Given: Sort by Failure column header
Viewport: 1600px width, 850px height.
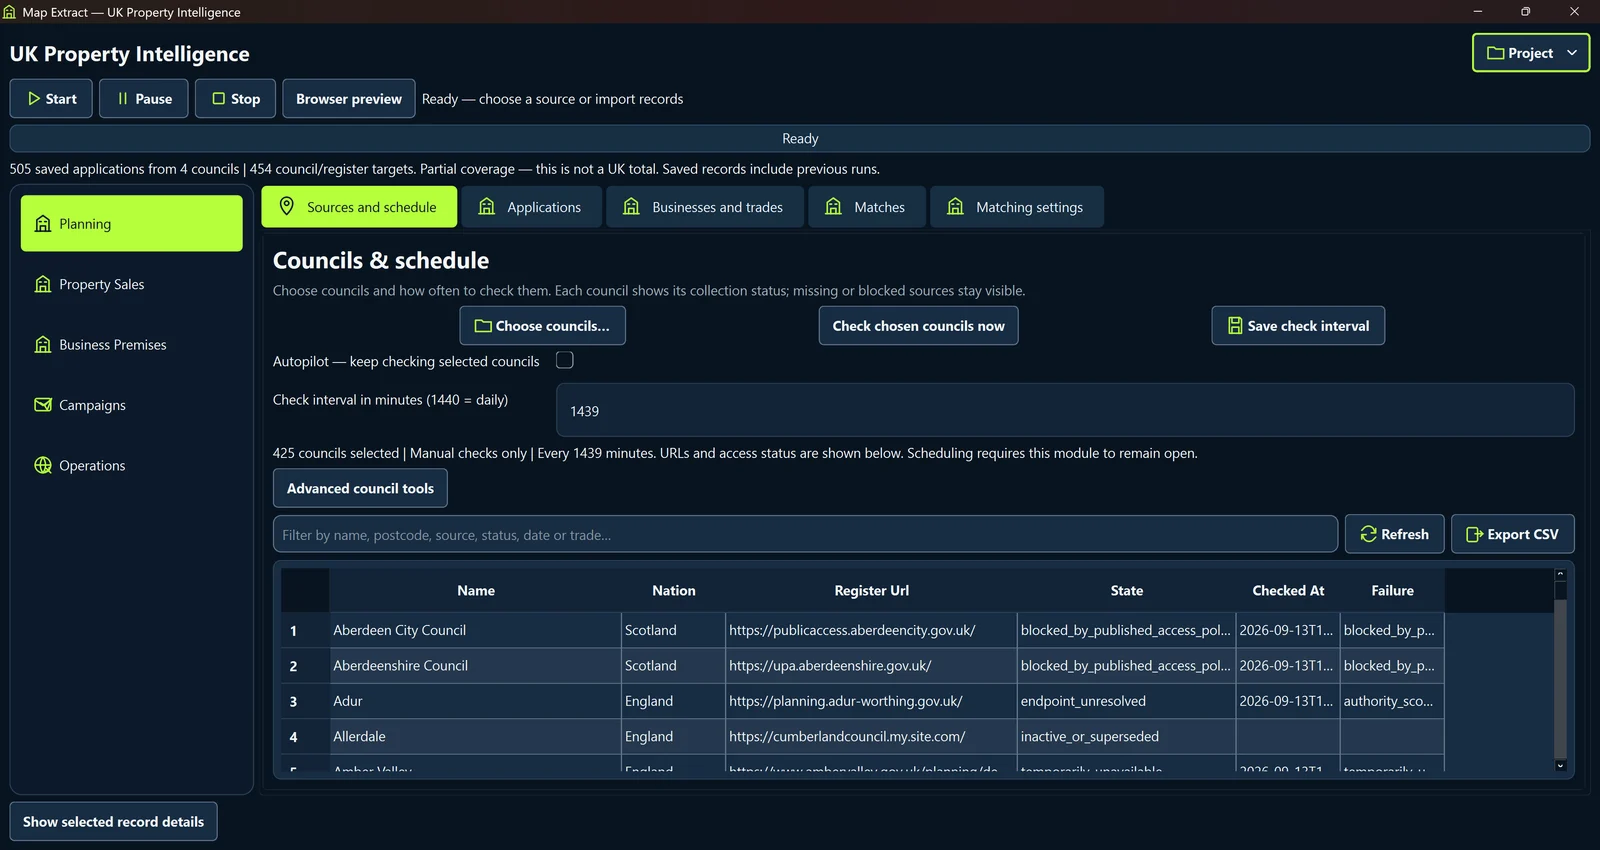Looking at the screenshot, I should pyautogui.click(x=1392, y=591).
